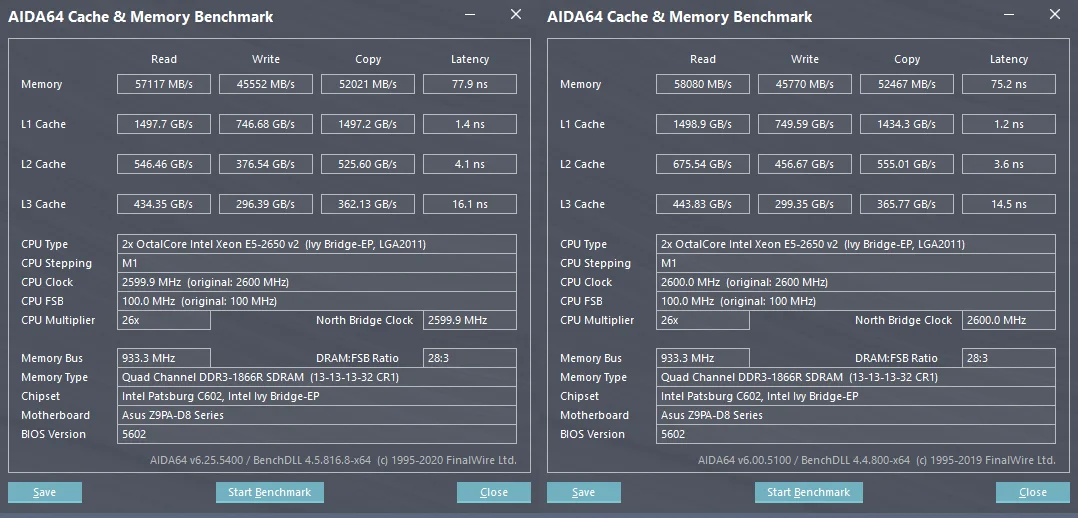Select L3 Cache Copy 362.13 GB/s

click(368, 204)
